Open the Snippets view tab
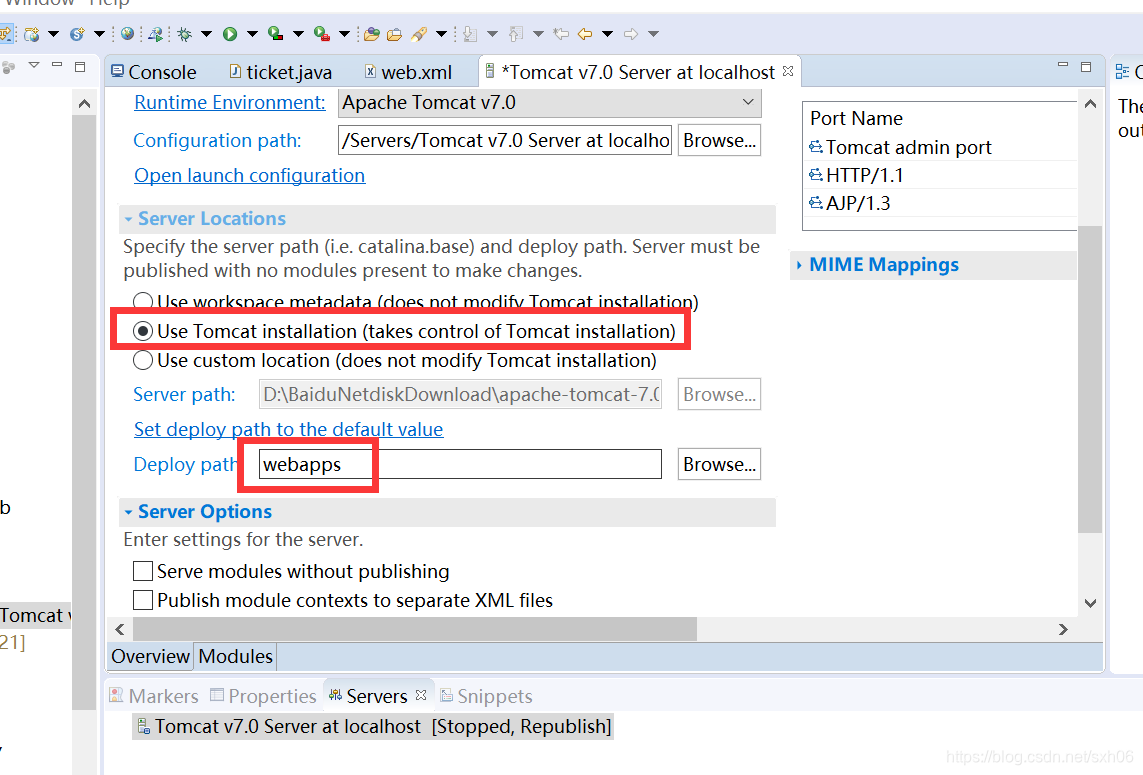This screenshot has width=1143, height=775. coord(486,696)
